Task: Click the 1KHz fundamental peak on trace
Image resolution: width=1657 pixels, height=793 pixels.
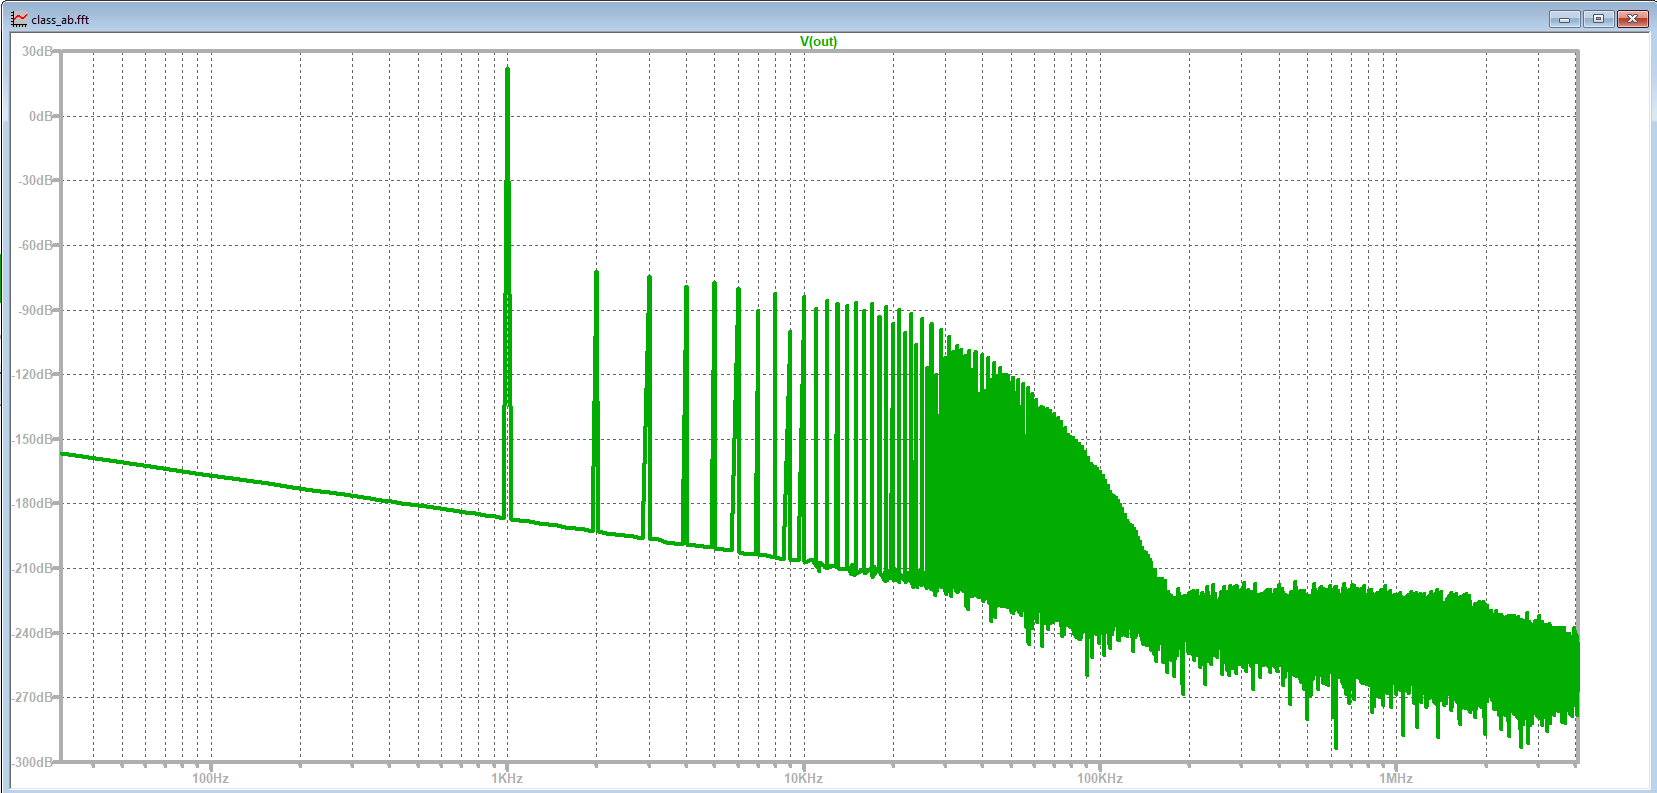Action: (508, 69)
